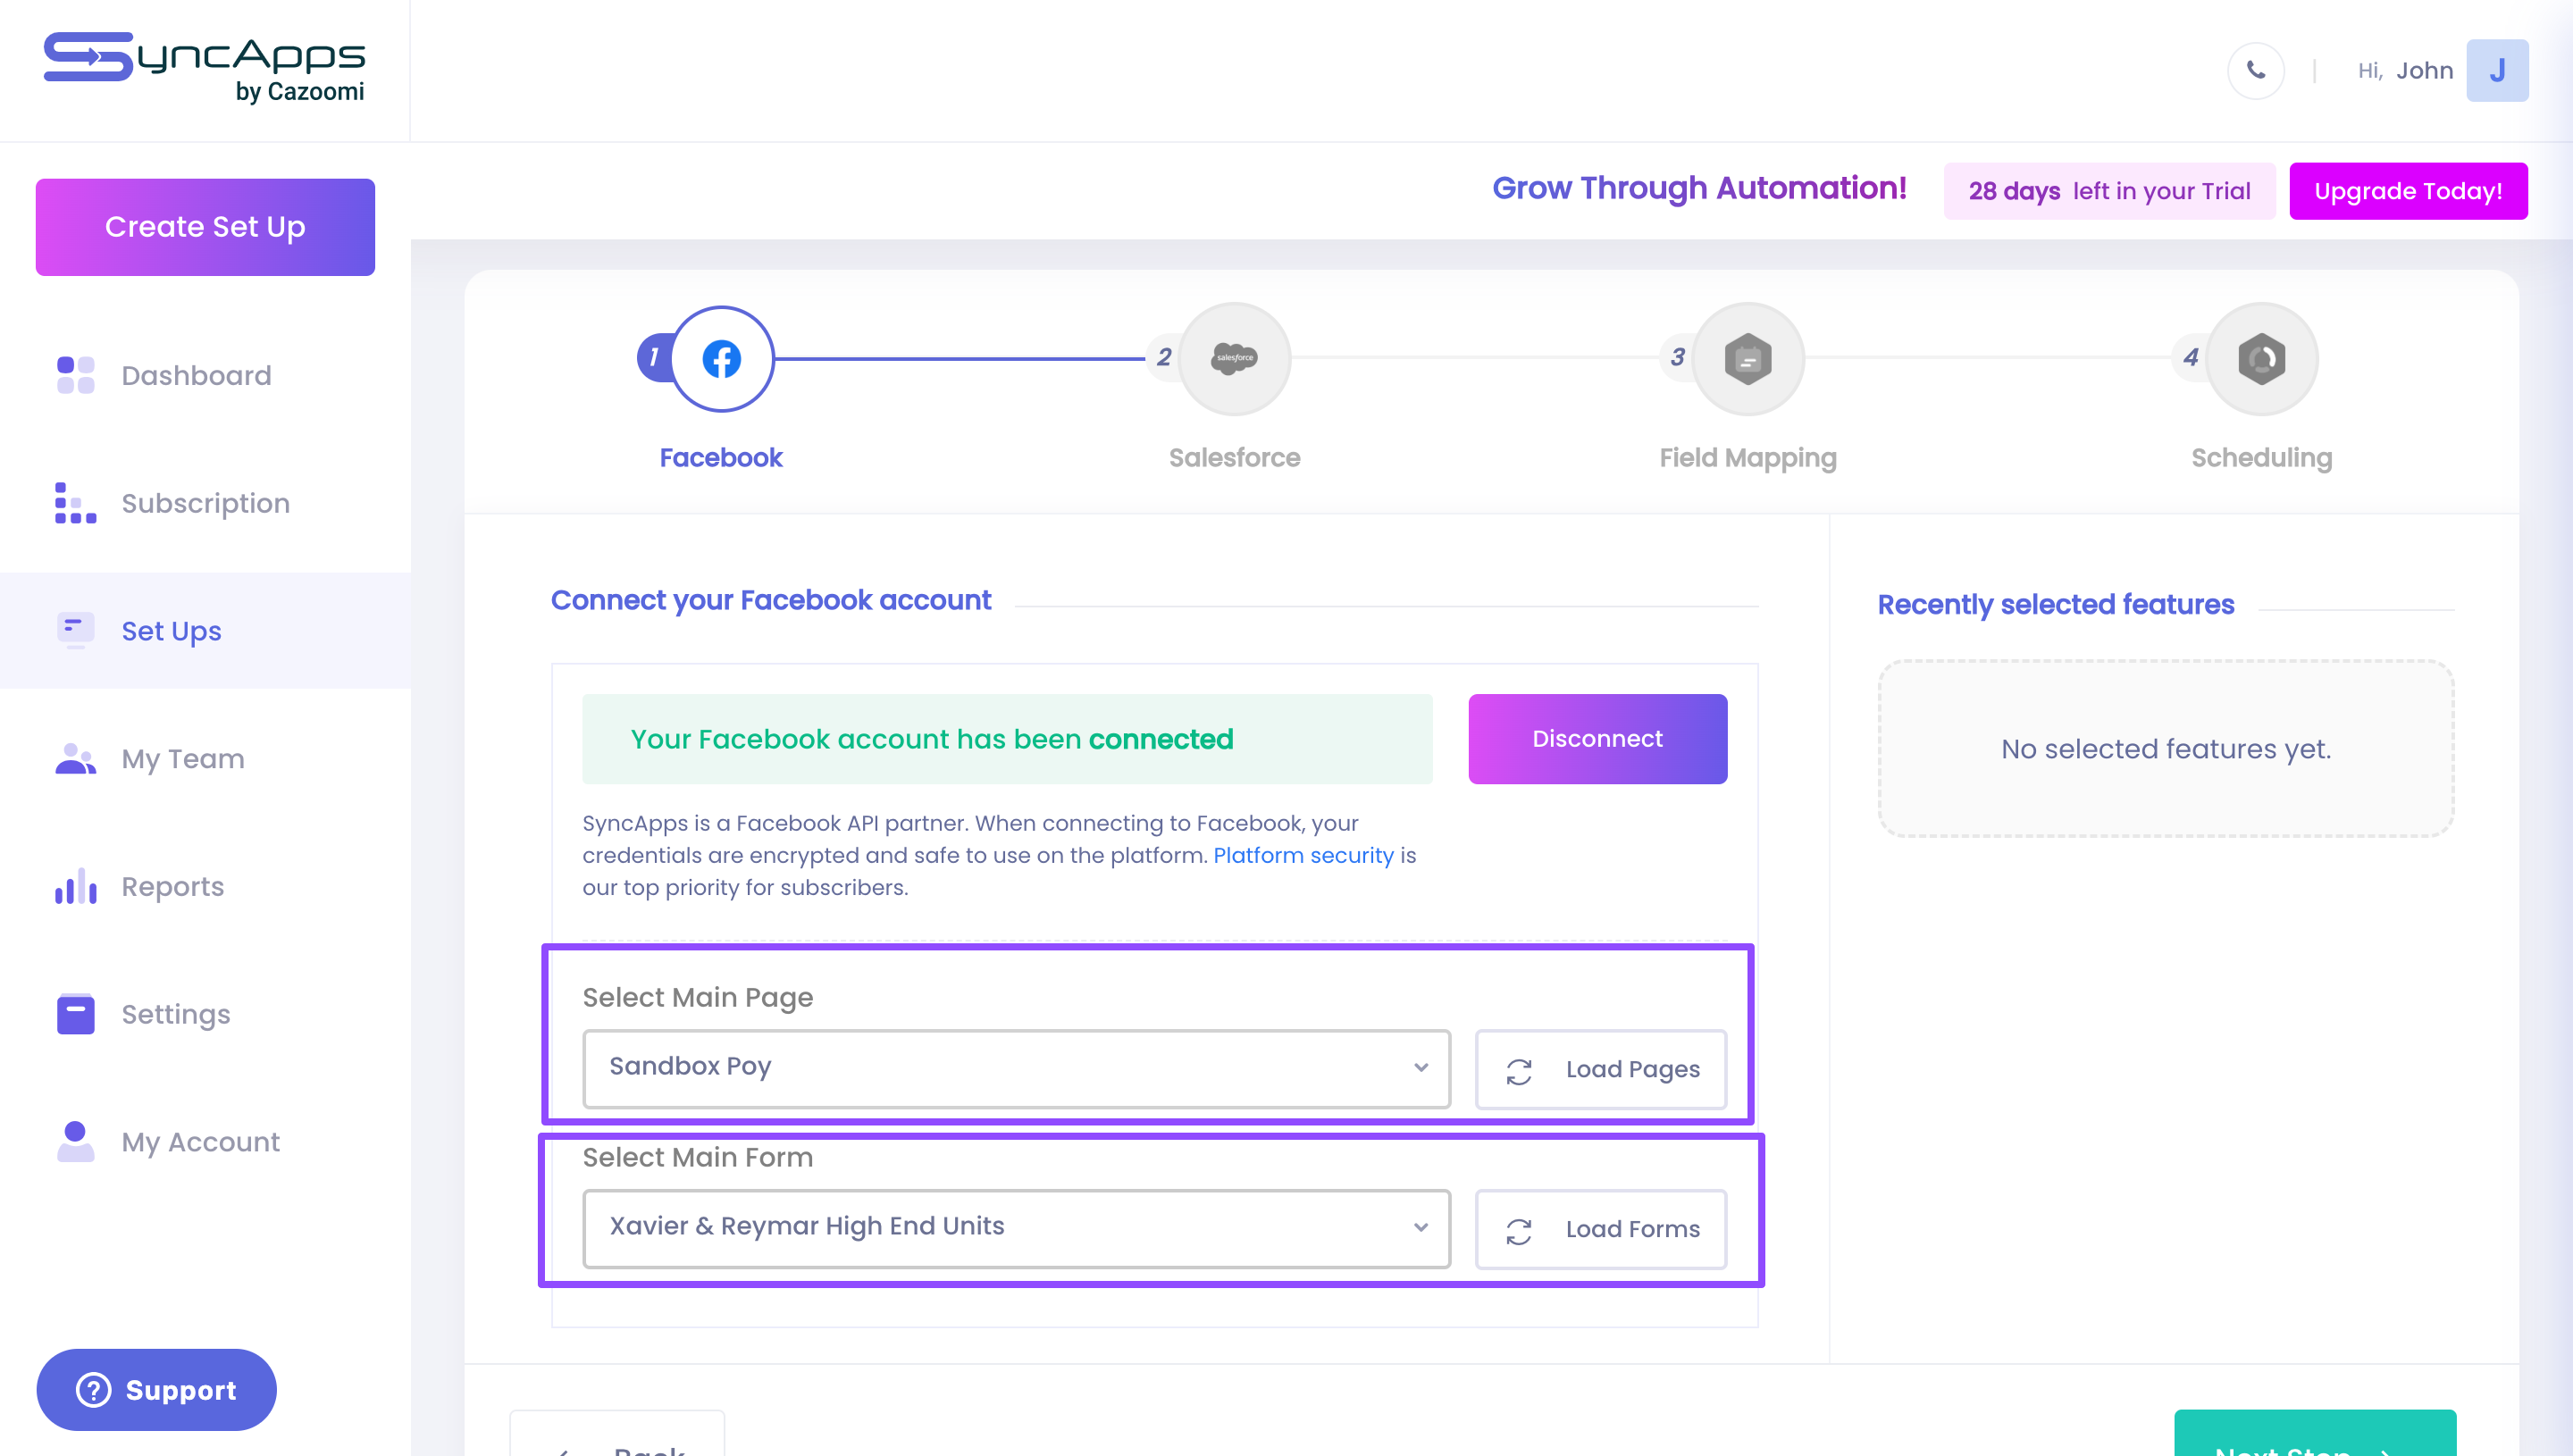Viewport: 2573px width, 1456px height.
Task: Click the Load Forms button
Action: (1601, 1229)
